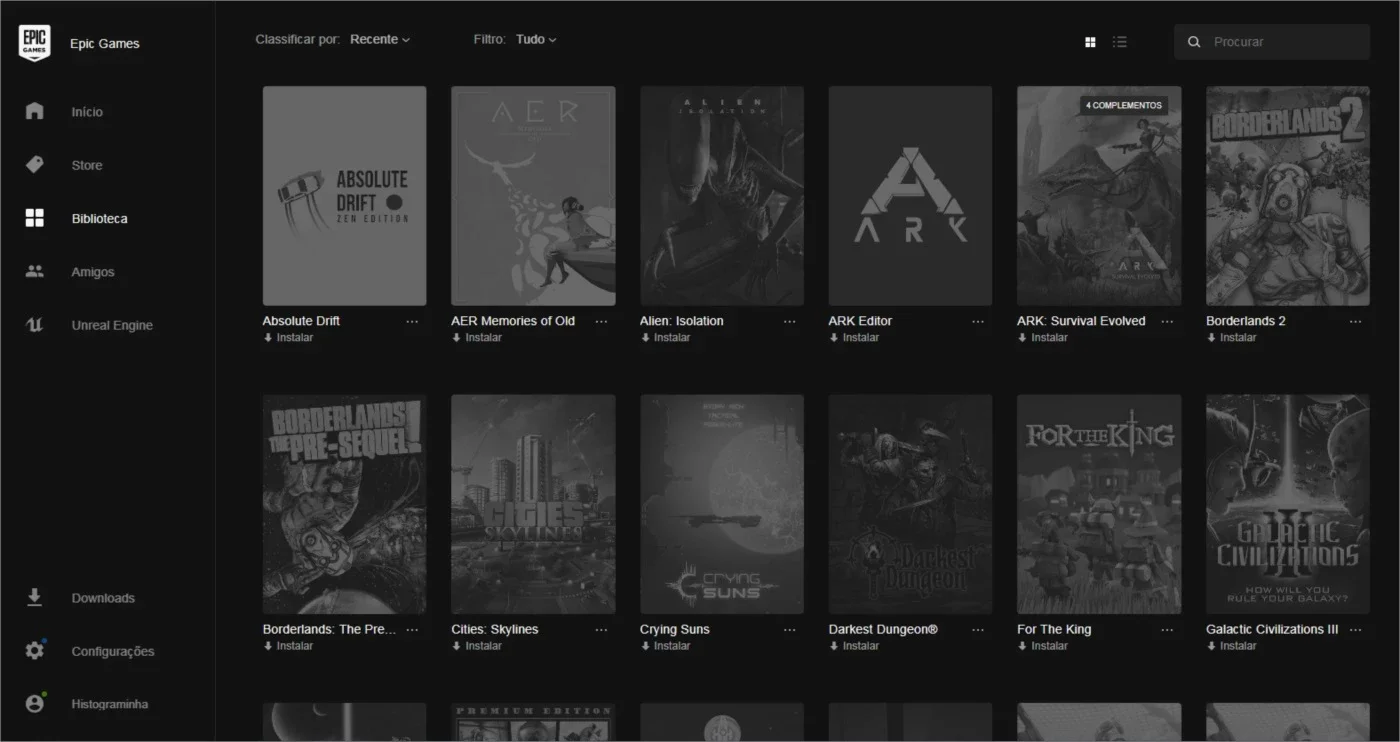Viewport: 1400px width, 742px height.
Task: Open AER Memories of Old options menu
Action: click(x=601, y=322)
